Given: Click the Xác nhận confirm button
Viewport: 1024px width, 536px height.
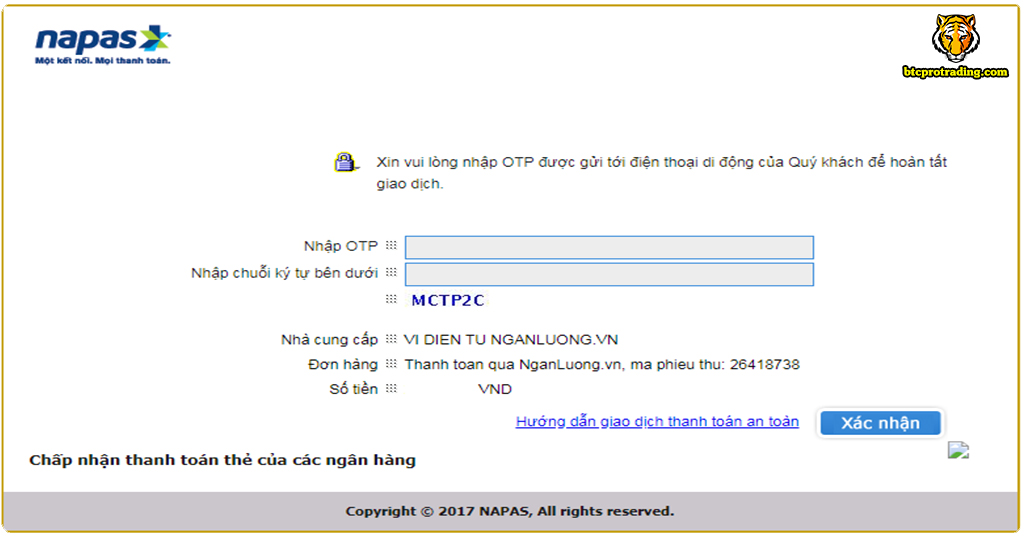Looking at the screenshot, I should click(880, 423).
